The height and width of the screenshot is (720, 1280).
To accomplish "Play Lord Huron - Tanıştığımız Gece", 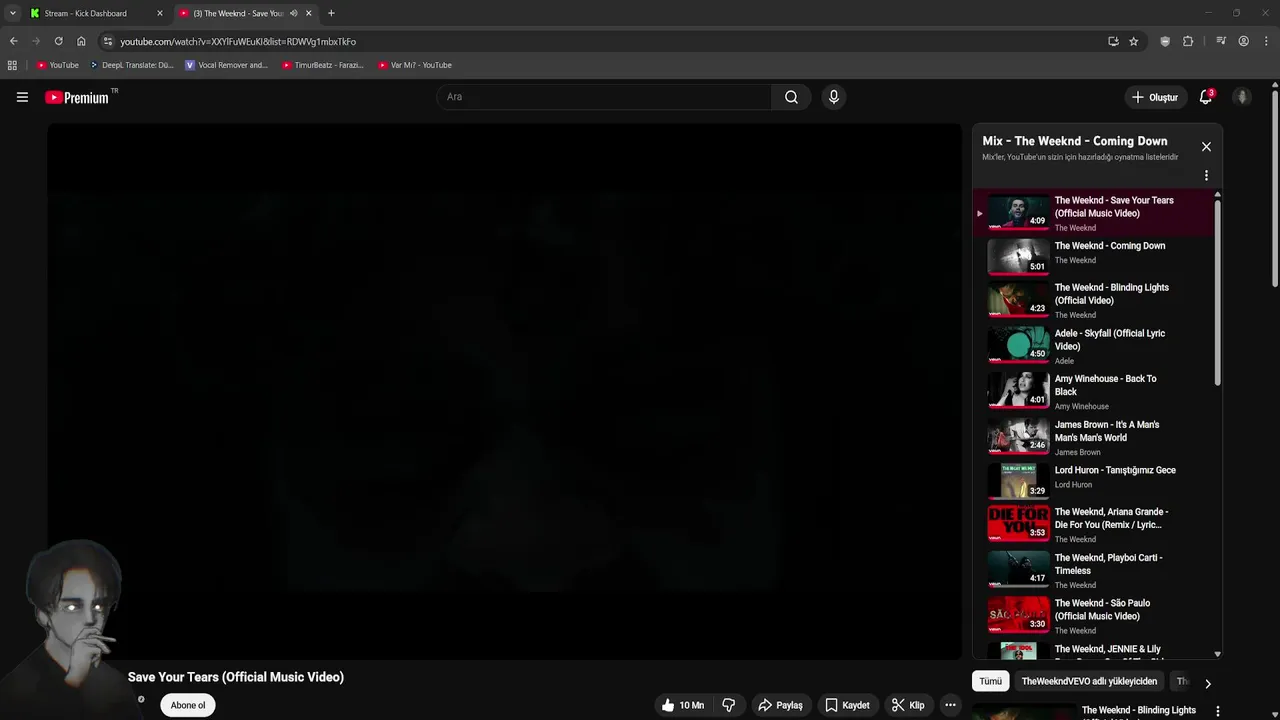I will pyautogui.click(x=1094, y=480).
